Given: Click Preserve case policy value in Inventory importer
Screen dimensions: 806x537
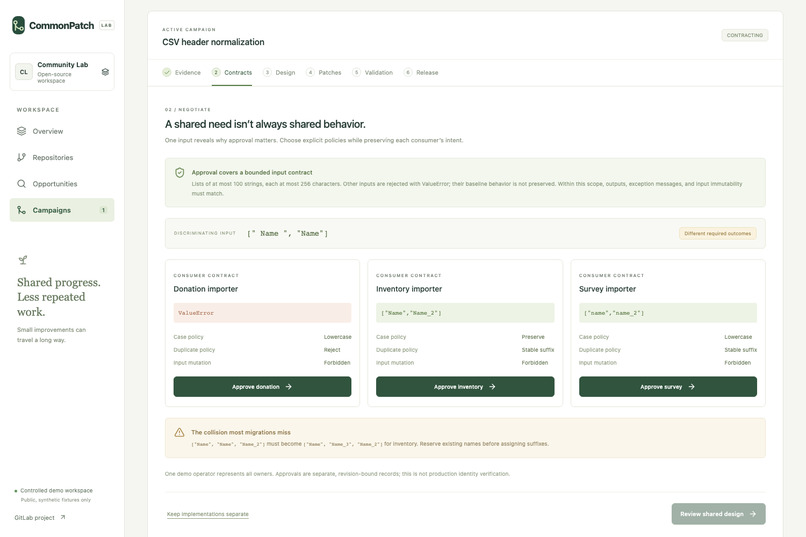Looking at the screenshot, I should pyautogui.click(x=533, y=337).
